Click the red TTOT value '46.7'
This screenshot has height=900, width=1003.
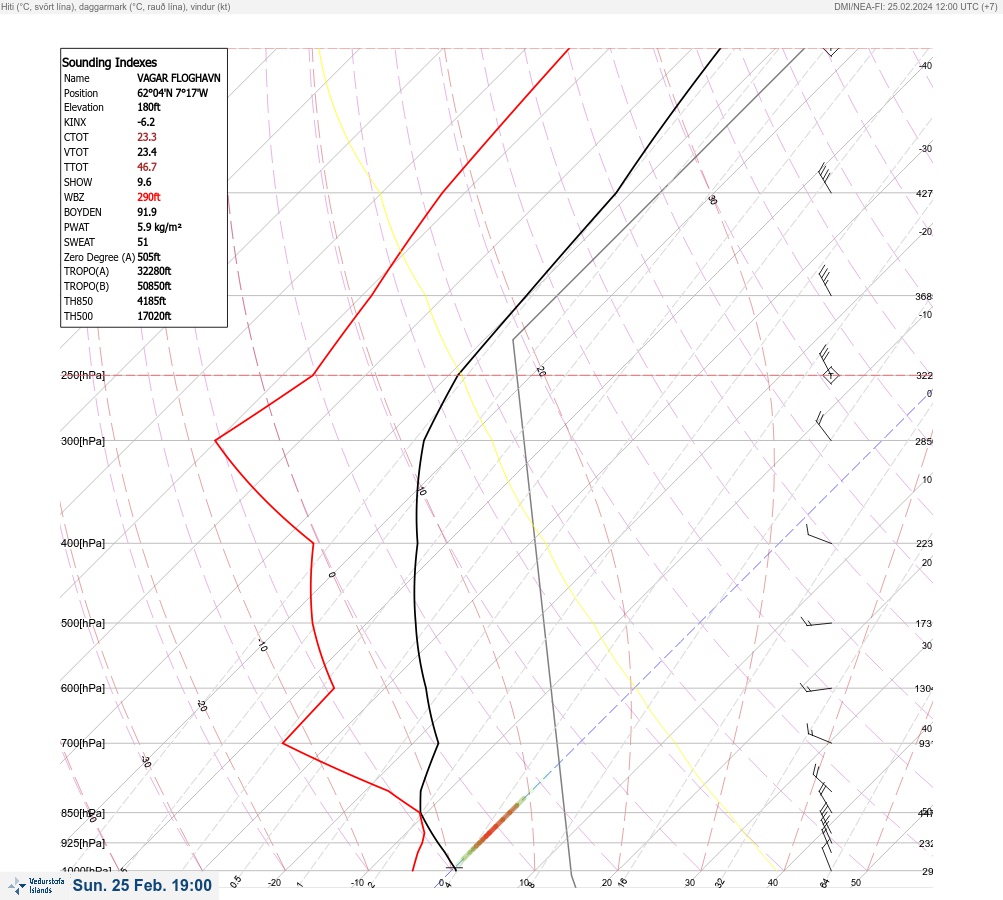point(146,167)
